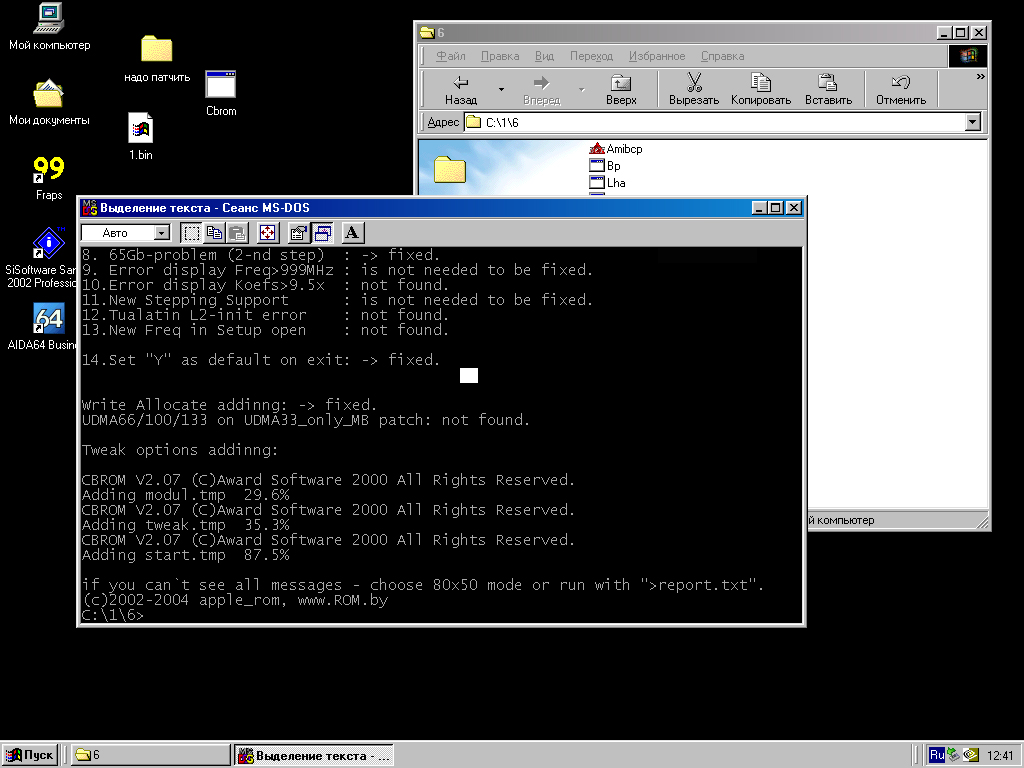The height and width of the screenshot is (768, 1024).
Task: Toggle the Ru keyboard language indicator
Action: click(x=937, y=755)
